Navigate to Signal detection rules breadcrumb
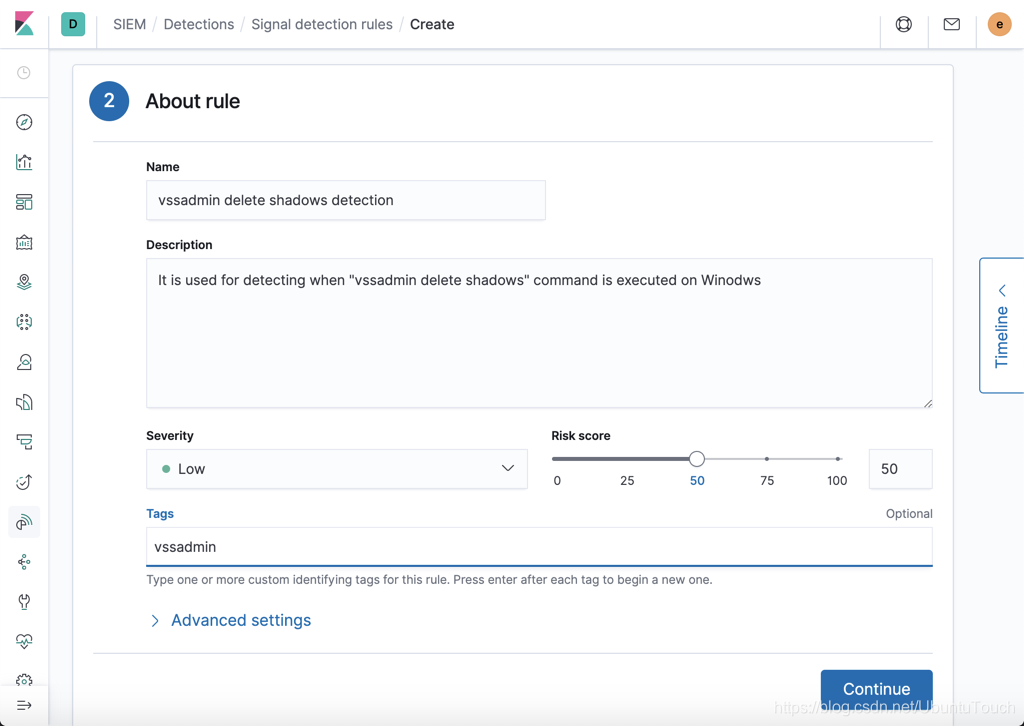Viewport: 1024px width, 726px height. tap(322, 24)
